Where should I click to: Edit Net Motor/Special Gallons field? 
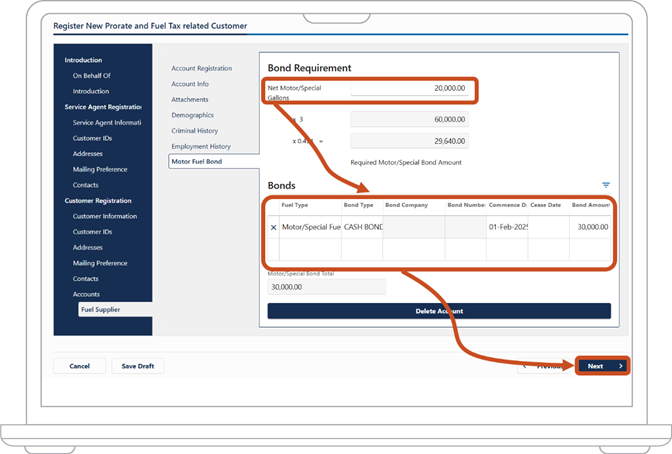coord(409,88)
